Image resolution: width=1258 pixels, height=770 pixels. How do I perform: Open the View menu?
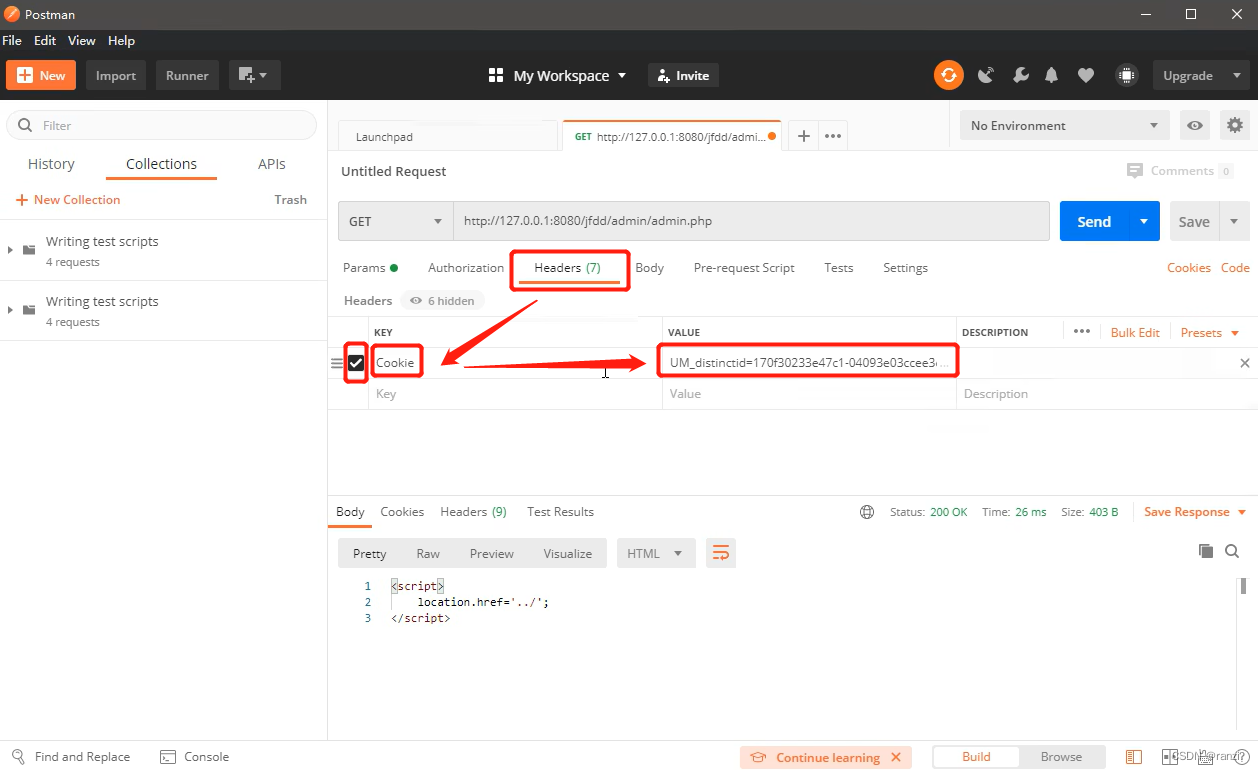click(x=82, y=41)
